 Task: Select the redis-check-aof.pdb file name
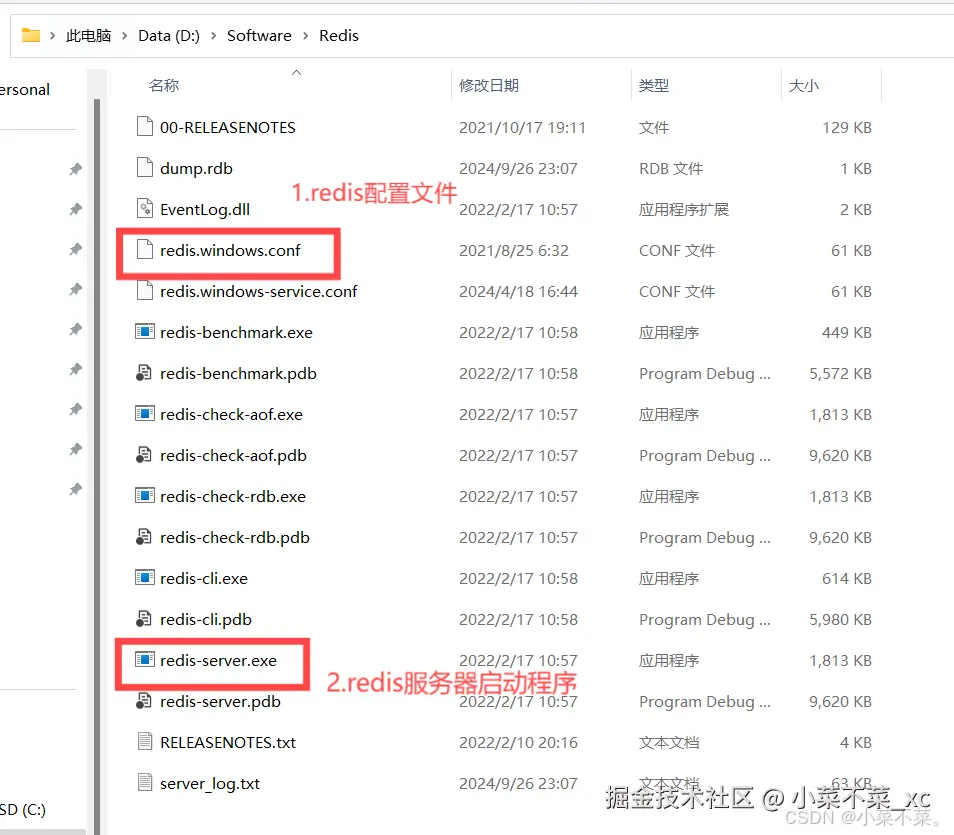click(233, 455)
